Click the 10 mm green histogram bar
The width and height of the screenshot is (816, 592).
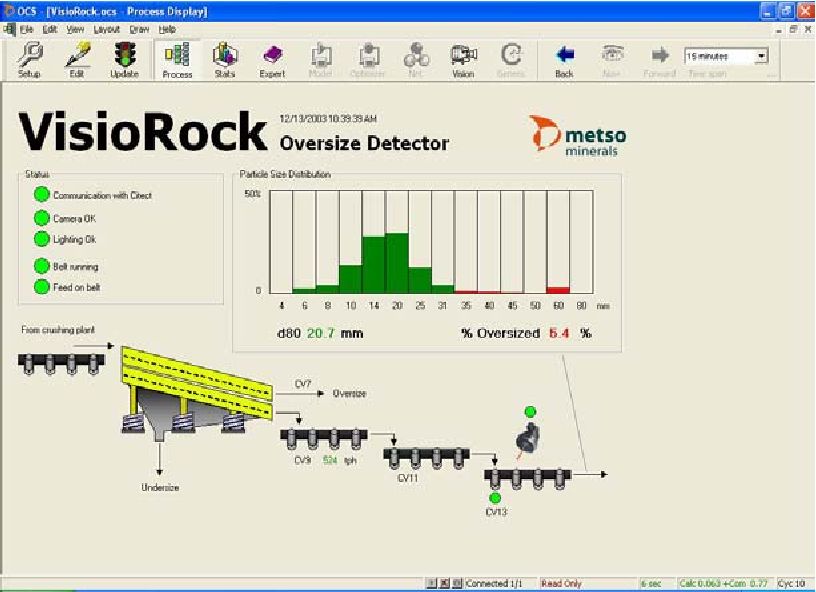(x=351, y=279)
